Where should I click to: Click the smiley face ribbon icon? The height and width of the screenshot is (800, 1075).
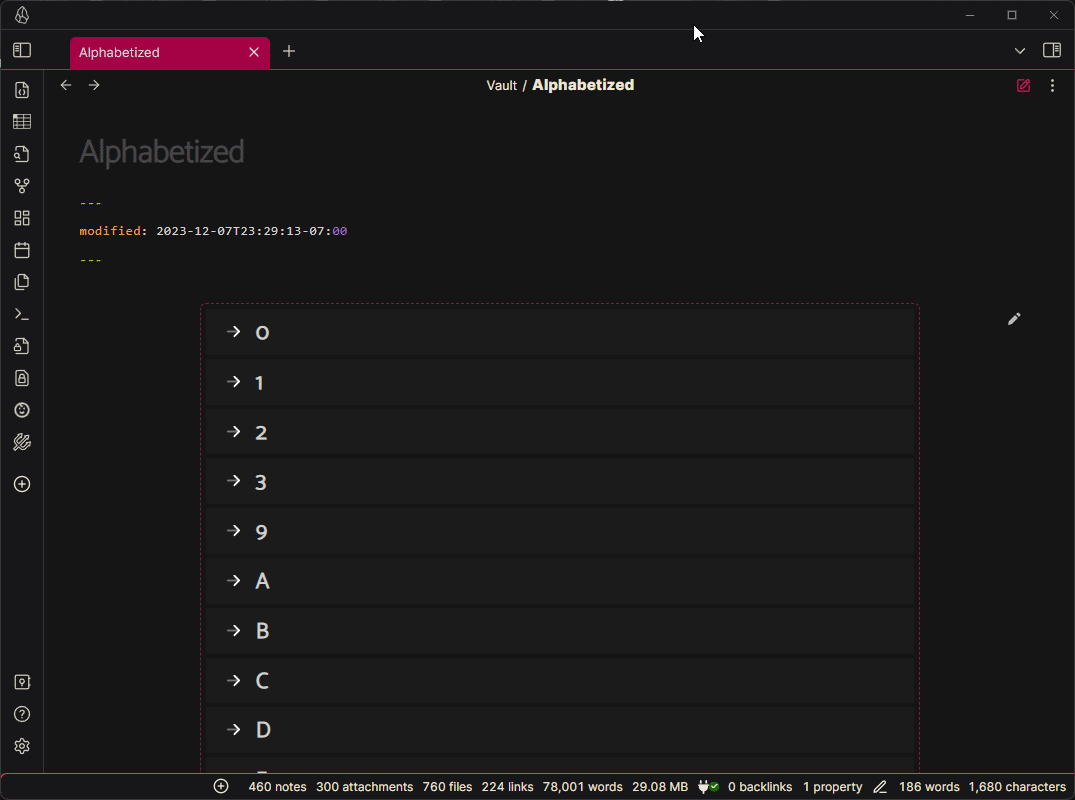point(22,410)
